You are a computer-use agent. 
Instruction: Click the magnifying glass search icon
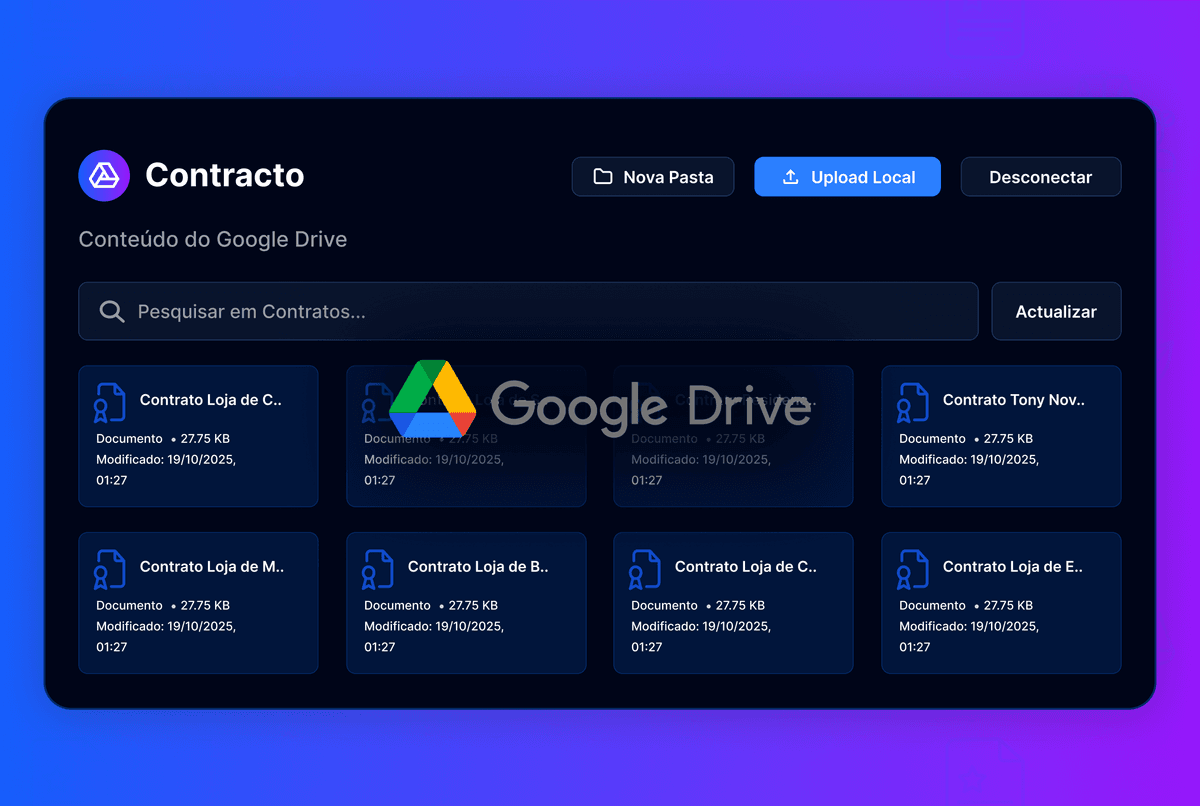point(112,311)
